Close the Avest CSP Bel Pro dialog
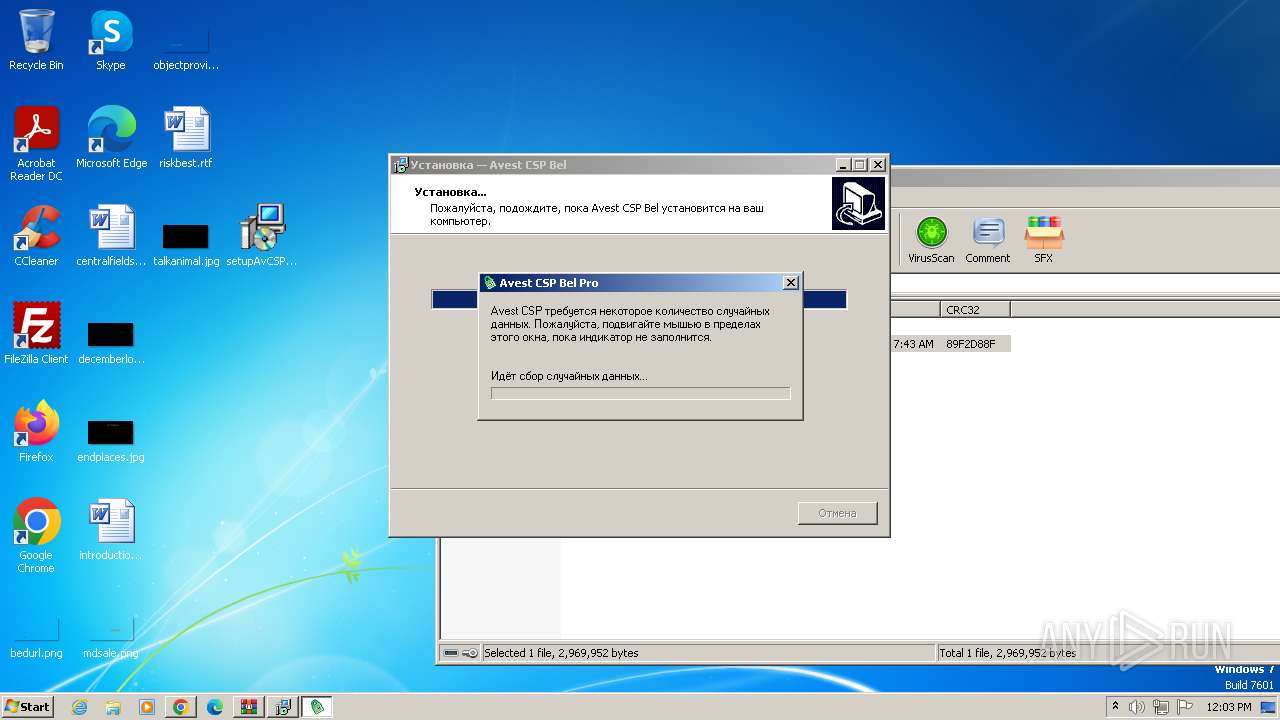This screenshot has height=720, width=1280. coord(790,283)
